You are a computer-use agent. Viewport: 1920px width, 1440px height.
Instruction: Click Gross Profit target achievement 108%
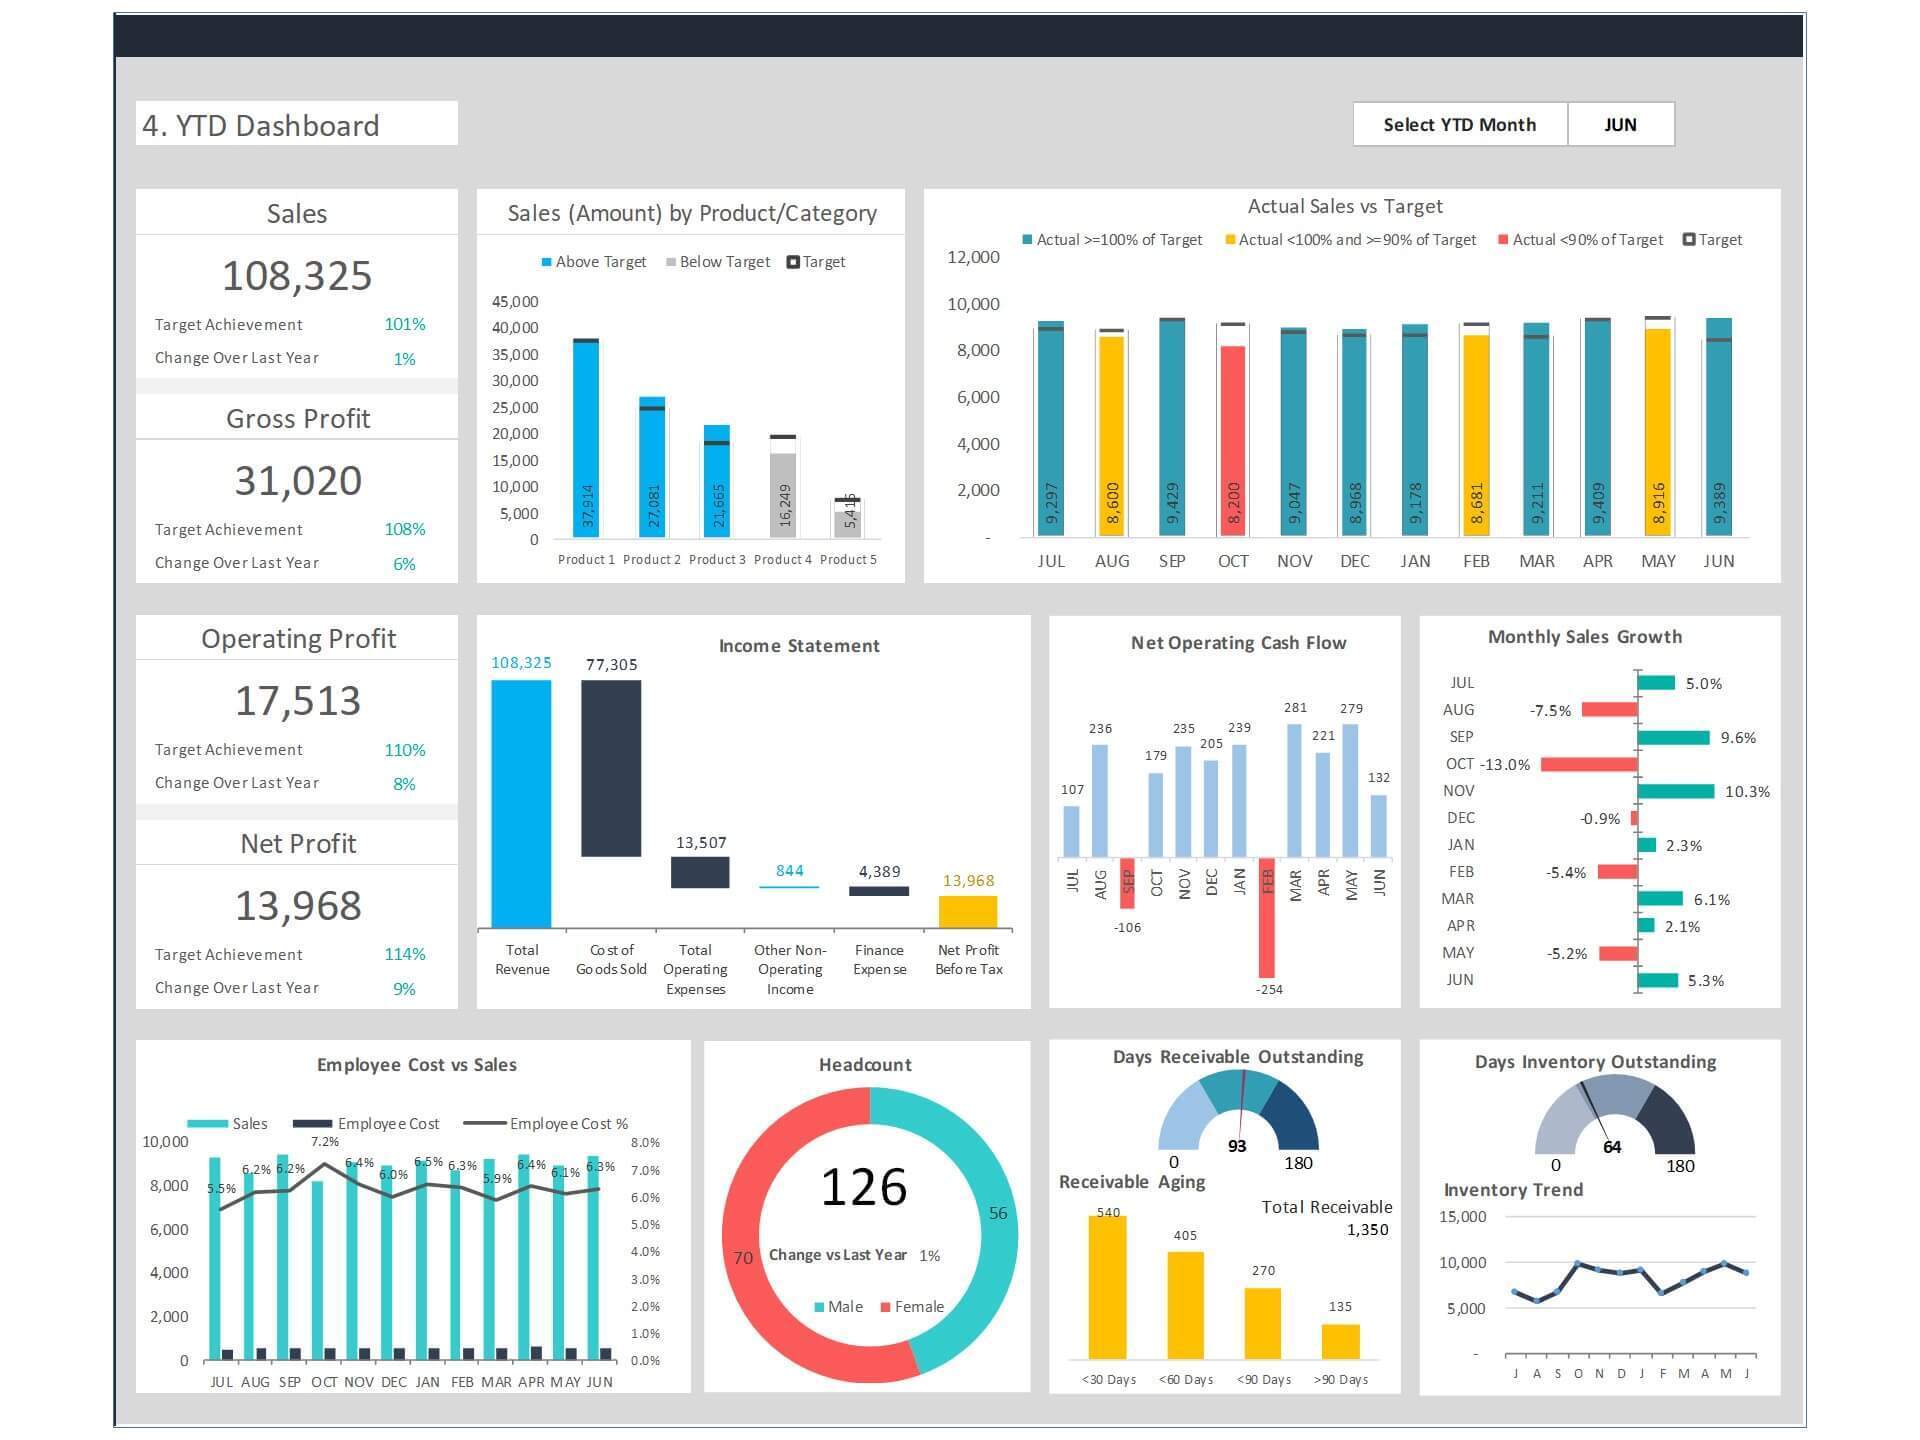coord(405,529)
